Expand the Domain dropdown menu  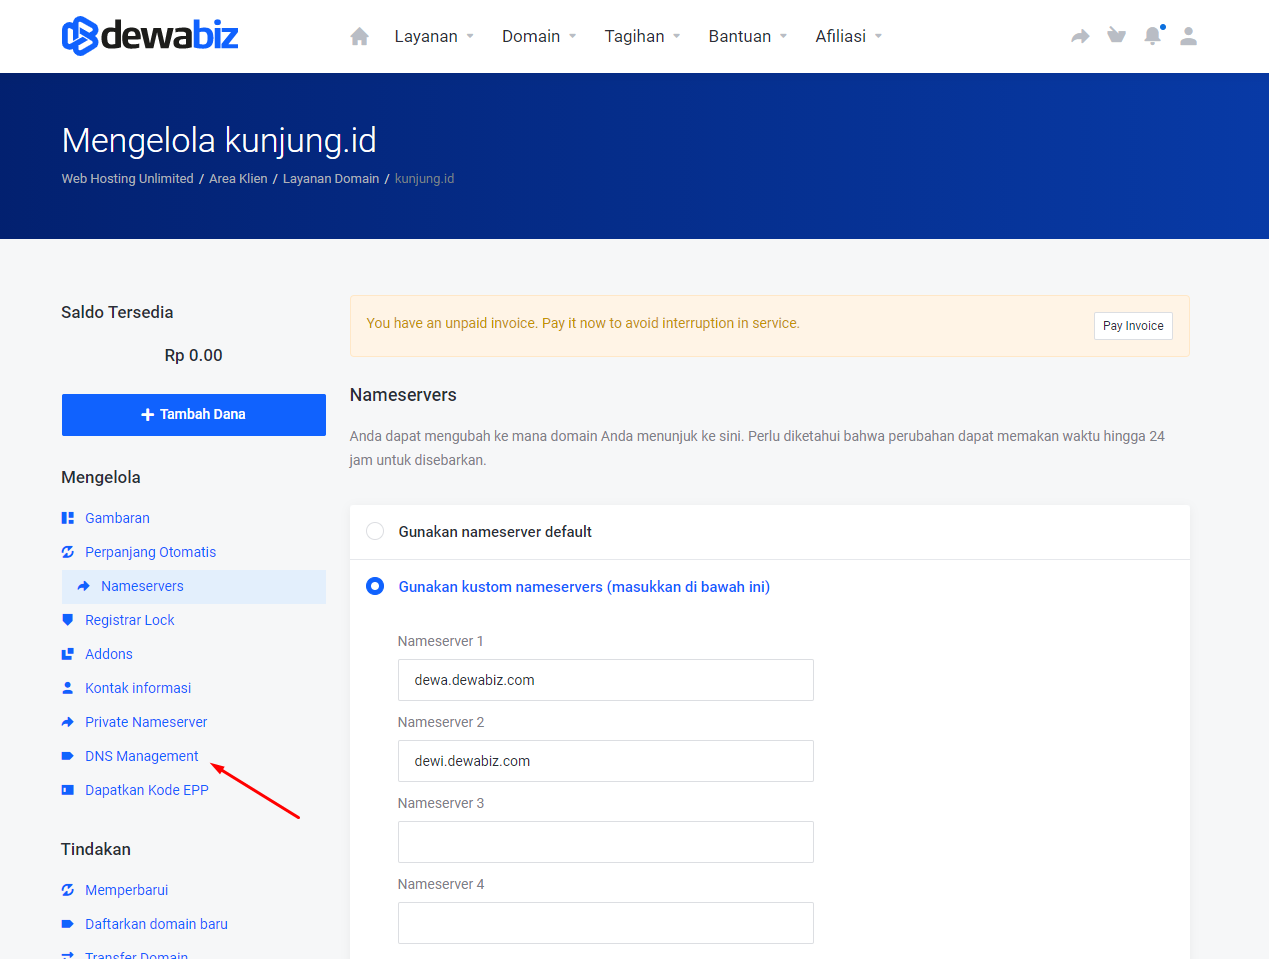pos(539,37)
